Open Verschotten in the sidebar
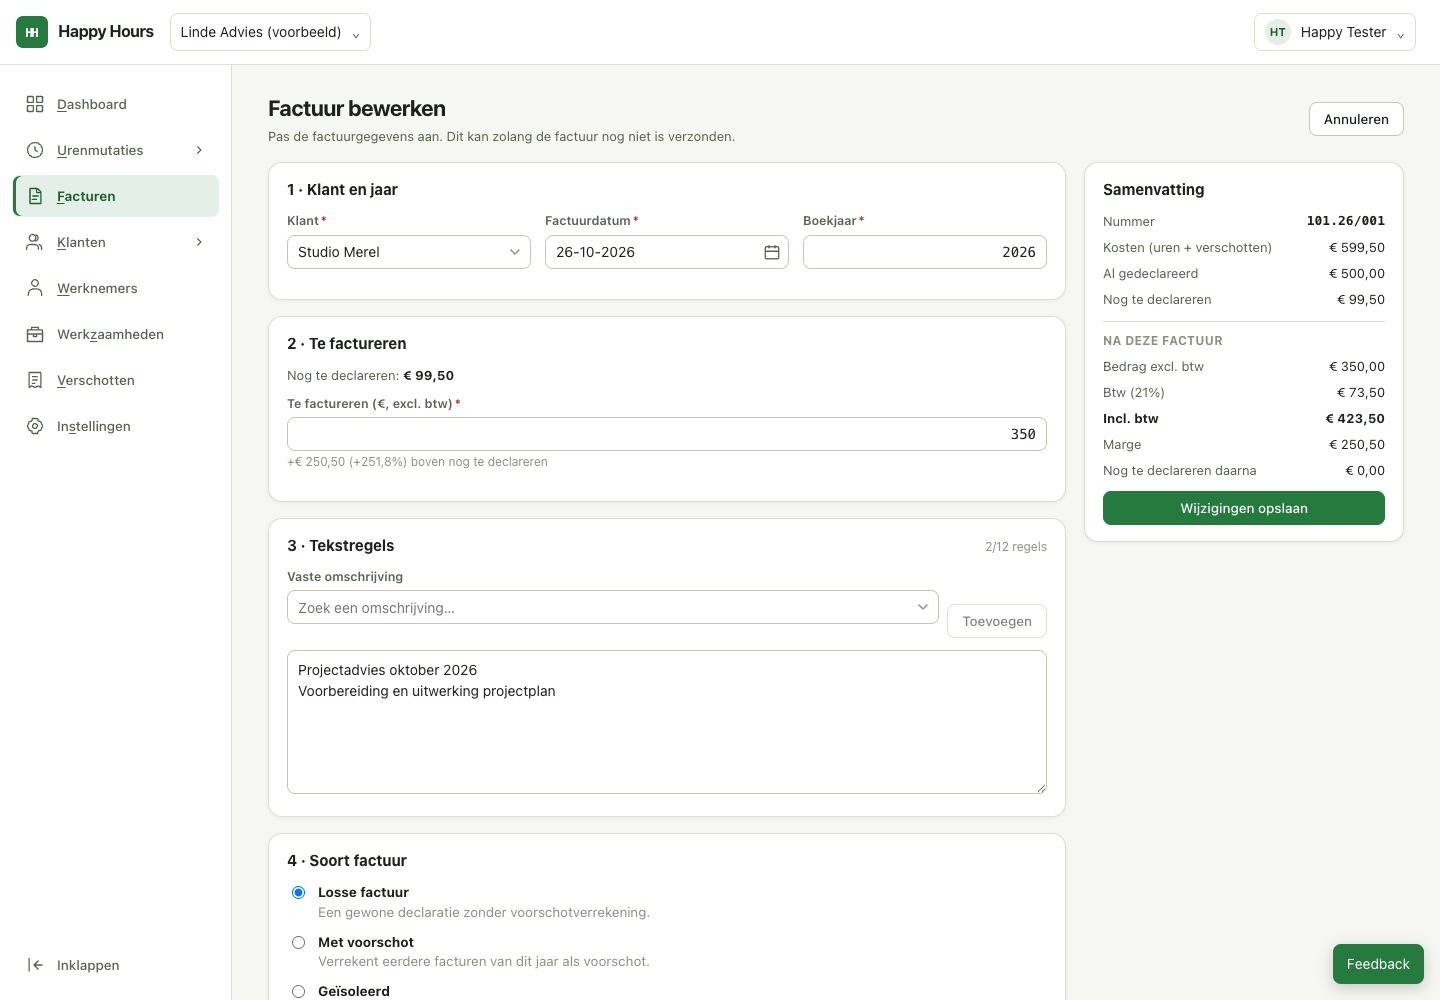 coord(116,380)
